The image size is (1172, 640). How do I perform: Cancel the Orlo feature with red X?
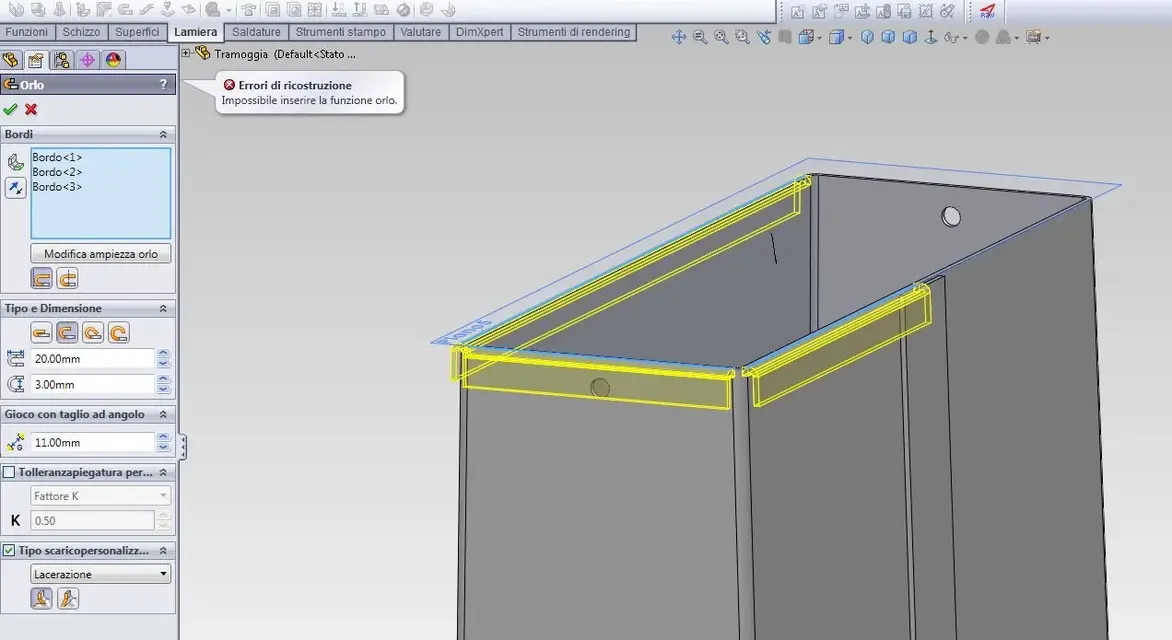(x=31, y=109)
